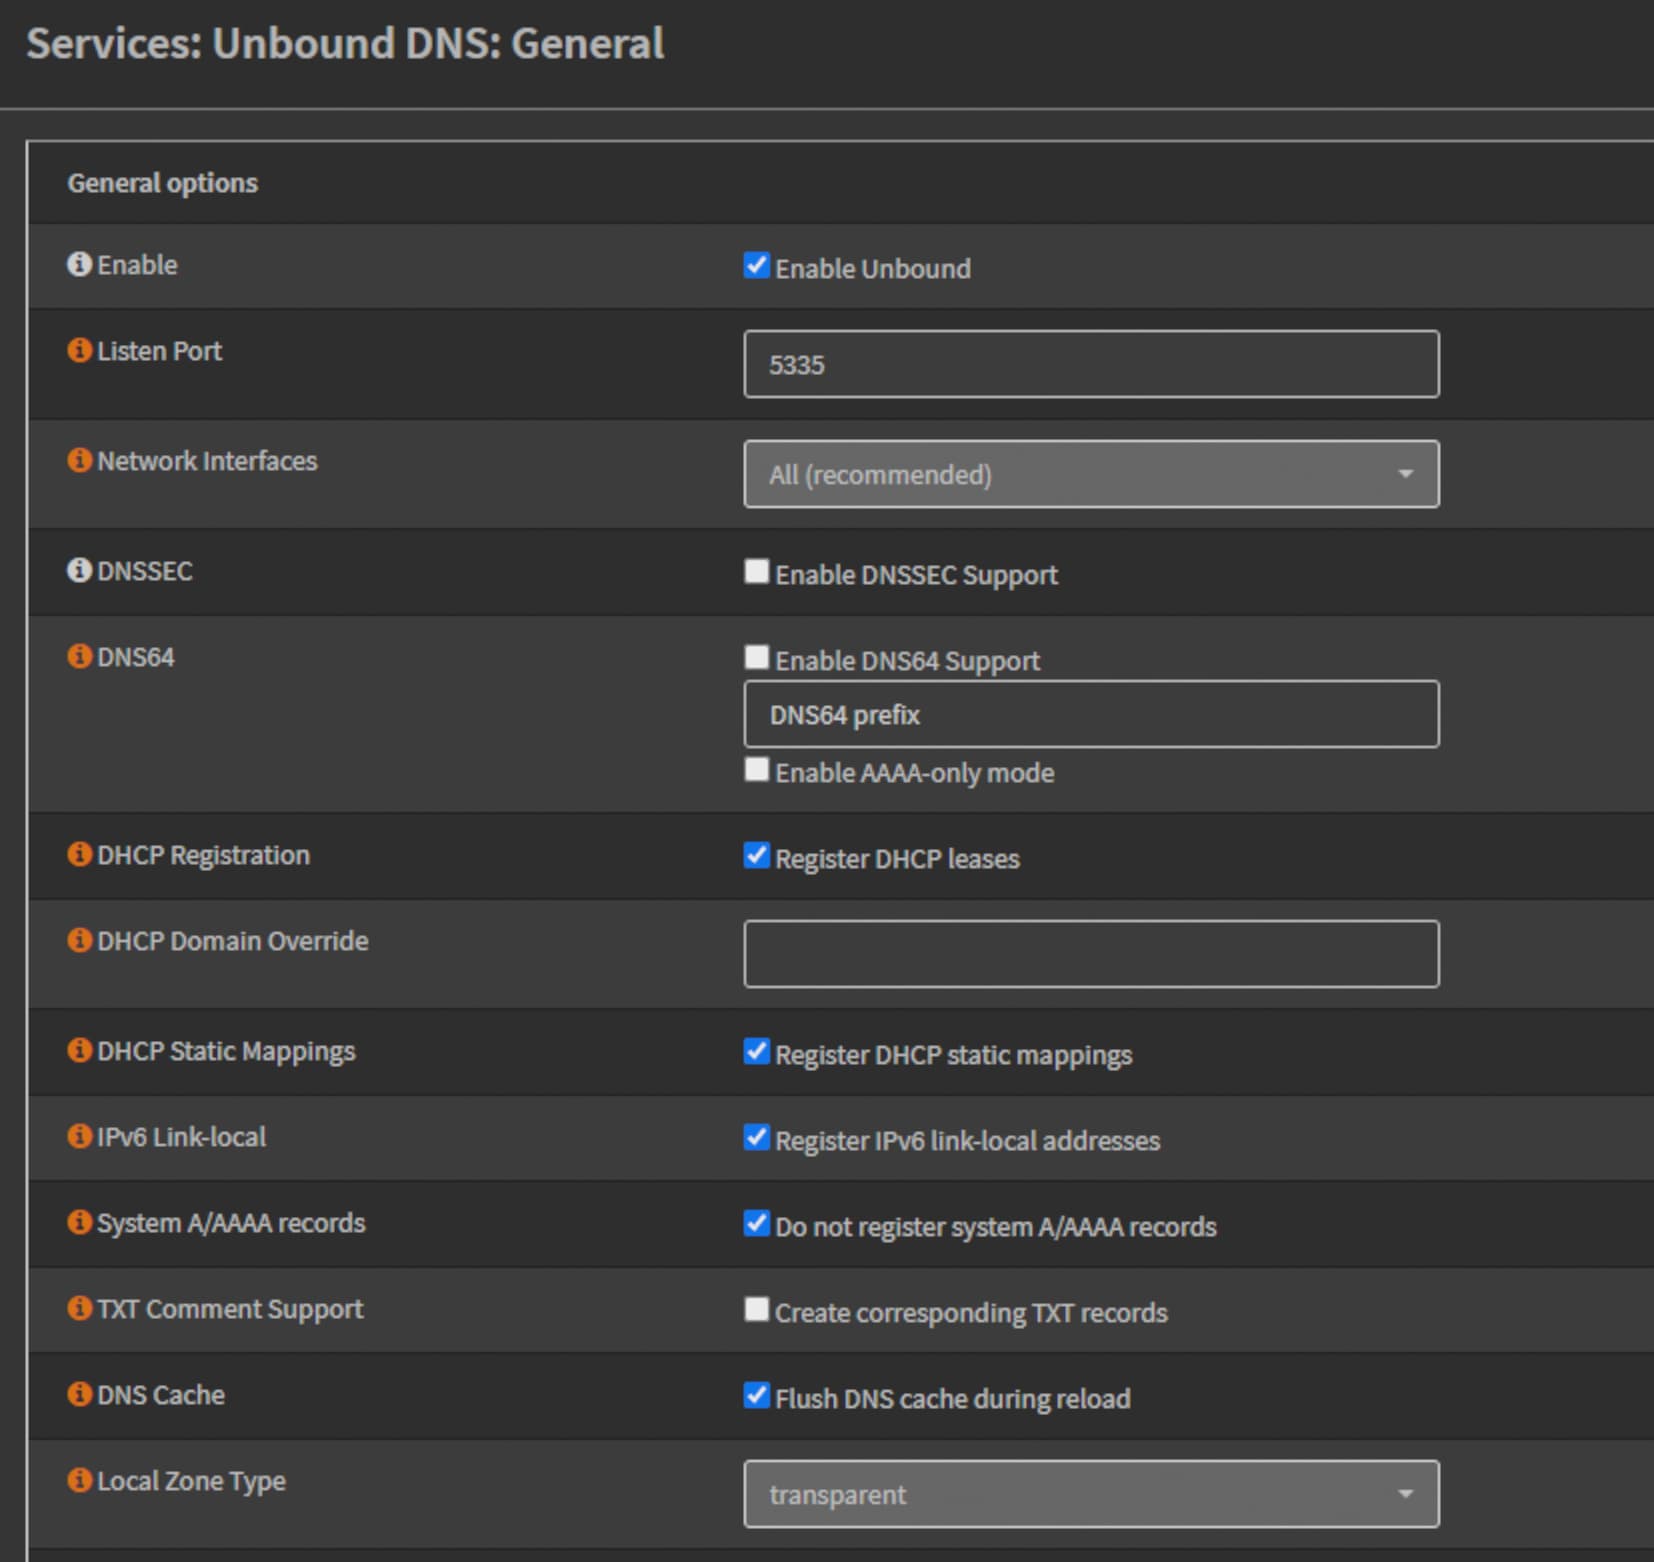This screenshot has width=1654, height=1562.
Task: Show help for Network Interfaces via its info icon
Action: [x=79, y=460]
